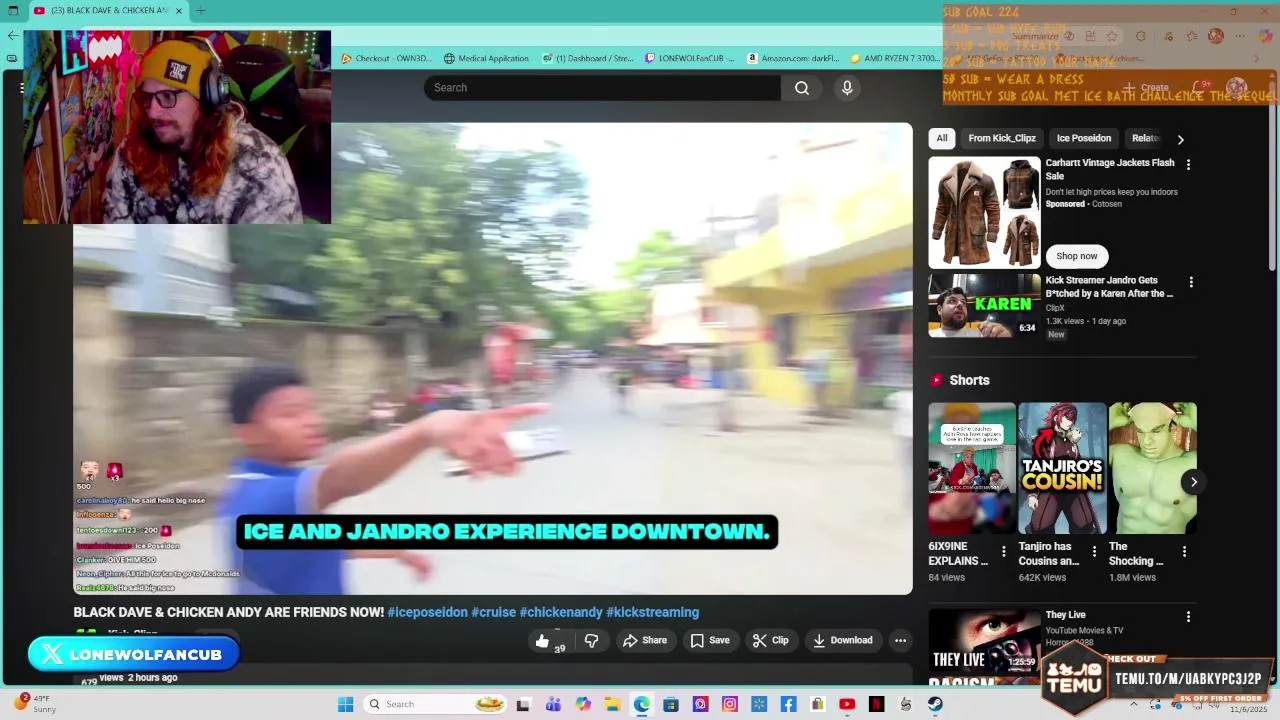The width and height of the screenshot is (1280, 720).
Task: Open YouTube app from taskbar
Action: pyautogui.click(x=847, y=704)
